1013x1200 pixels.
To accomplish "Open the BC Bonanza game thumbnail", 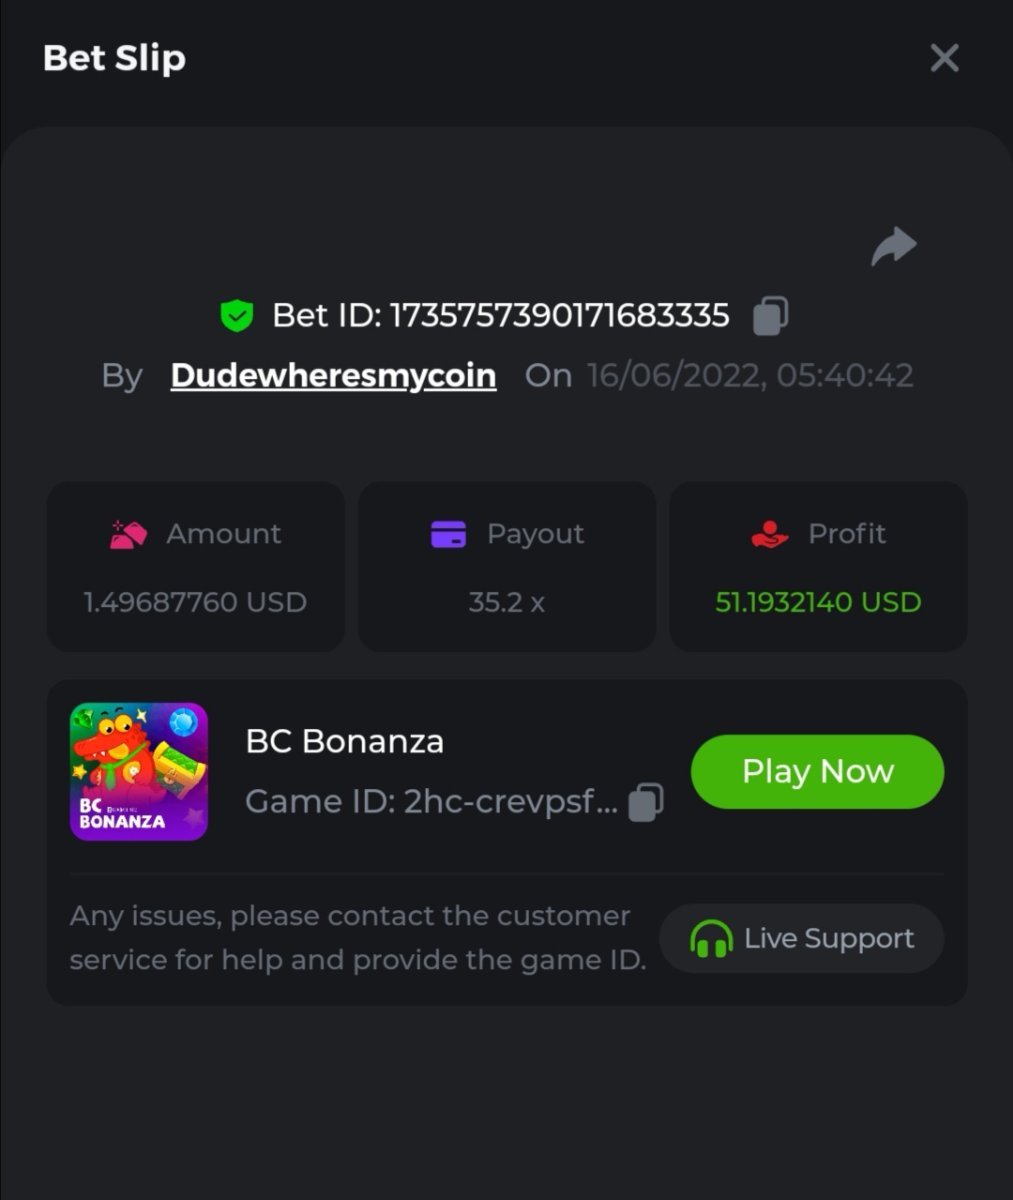I will (139, 771).
